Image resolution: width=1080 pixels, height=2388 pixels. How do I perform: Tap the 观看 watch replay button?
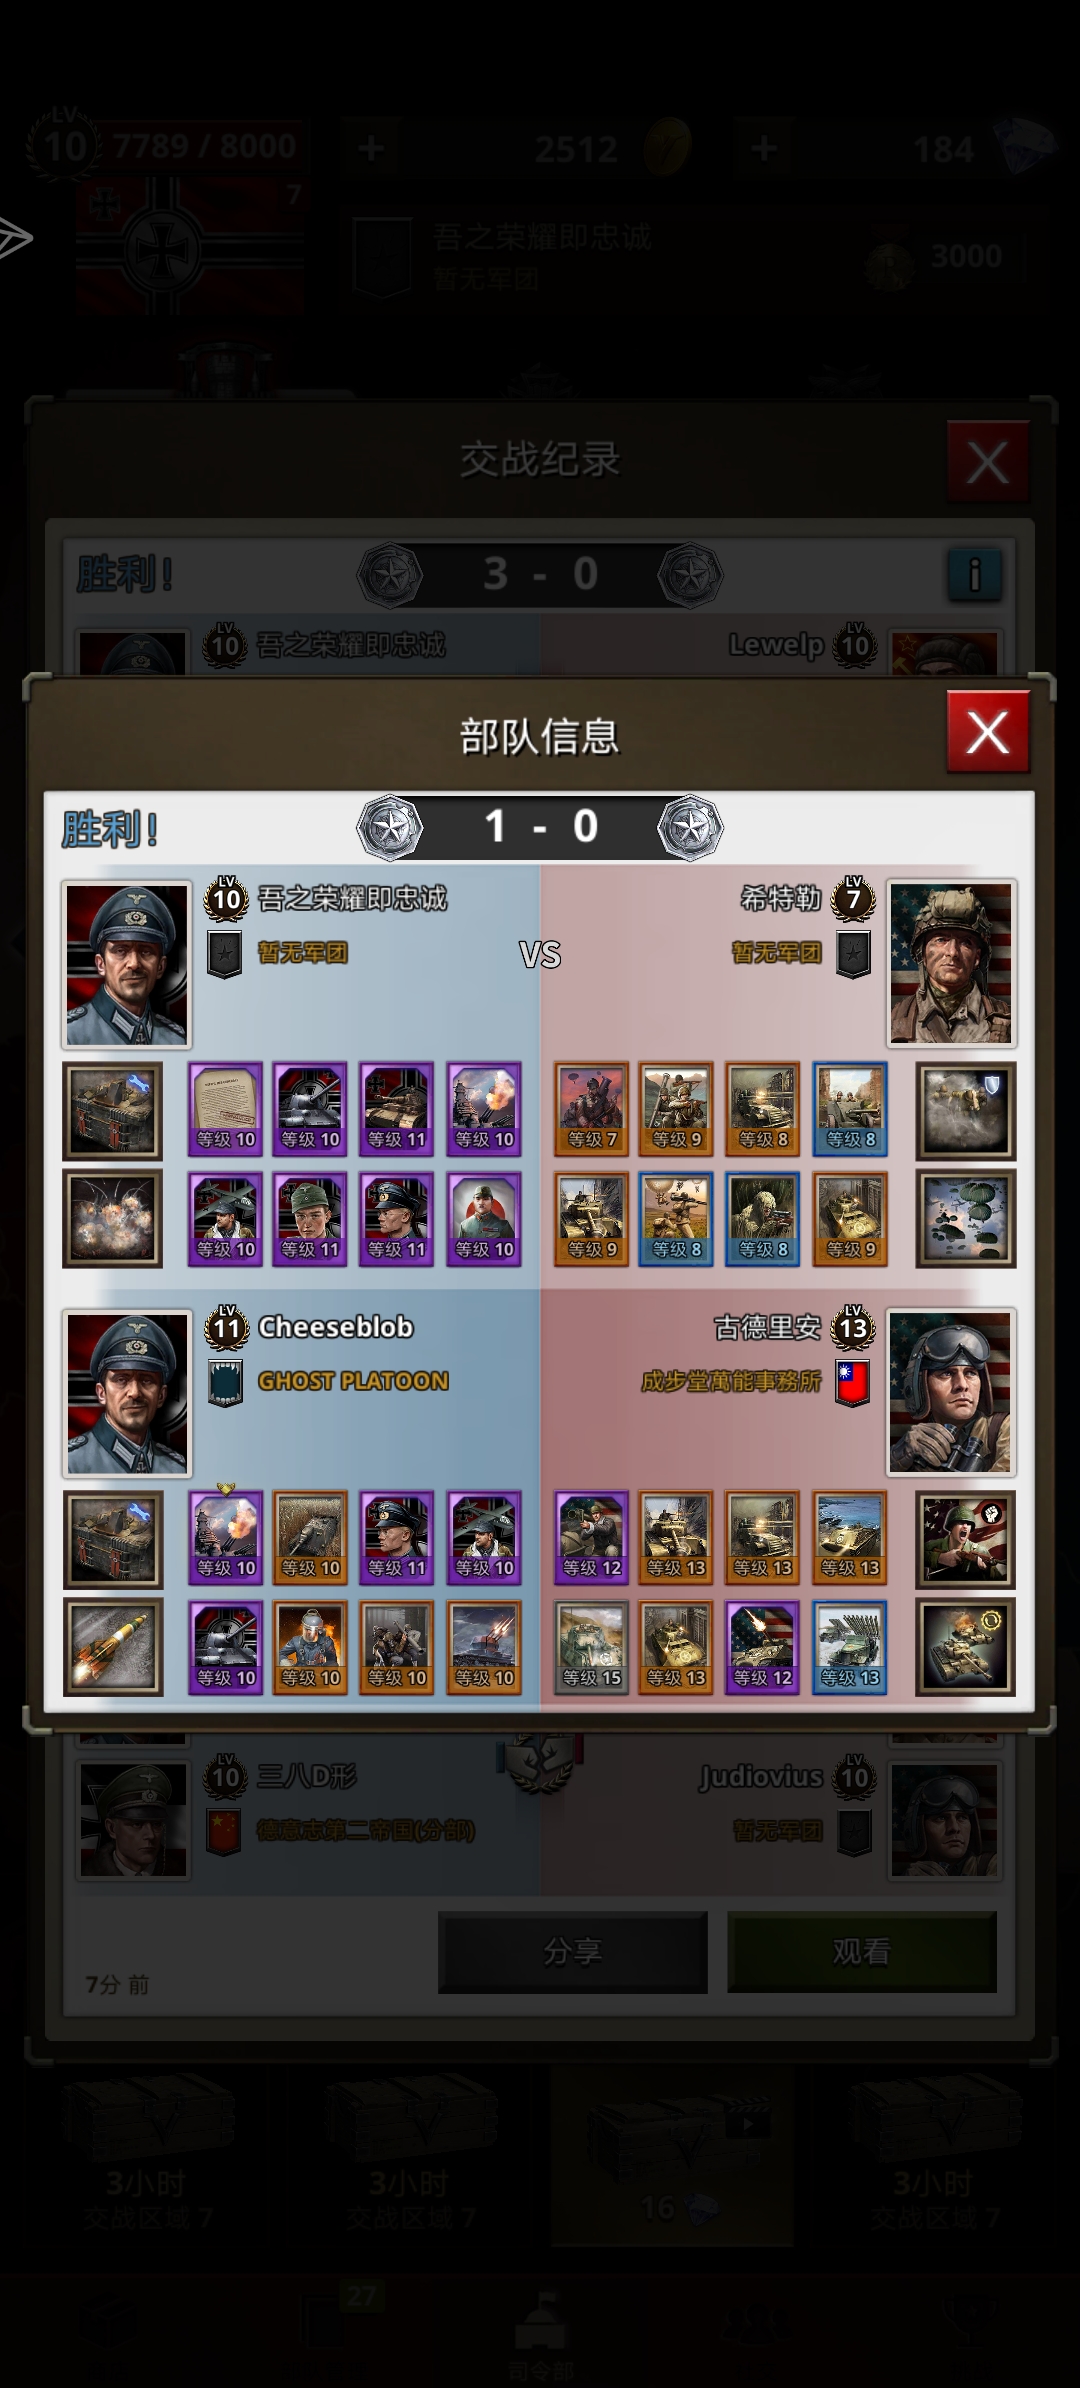pos(861,1951)
